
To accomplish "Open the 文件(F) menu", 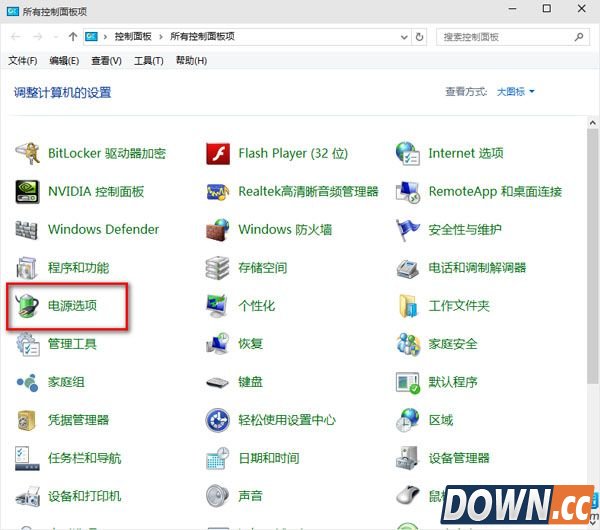I will [x=23, y=61].
